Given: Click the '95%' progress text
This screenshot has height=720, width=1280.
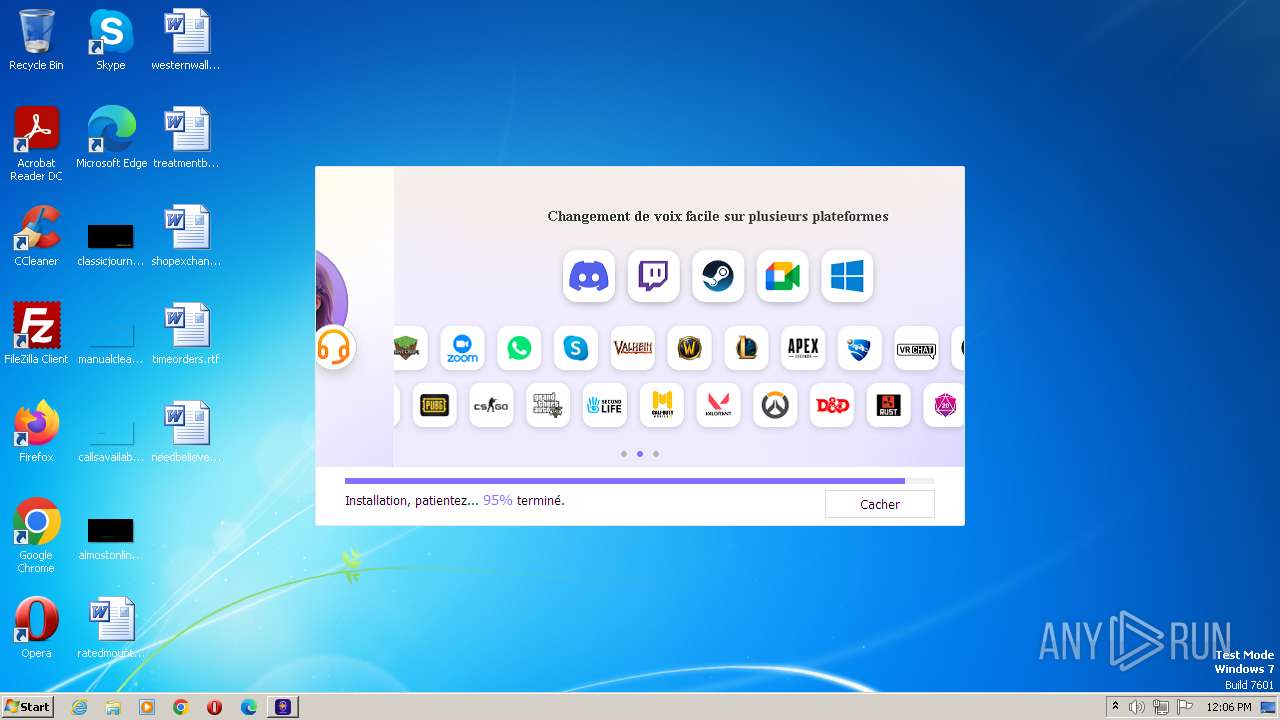Looking at the screenshot, I should 498,500.
